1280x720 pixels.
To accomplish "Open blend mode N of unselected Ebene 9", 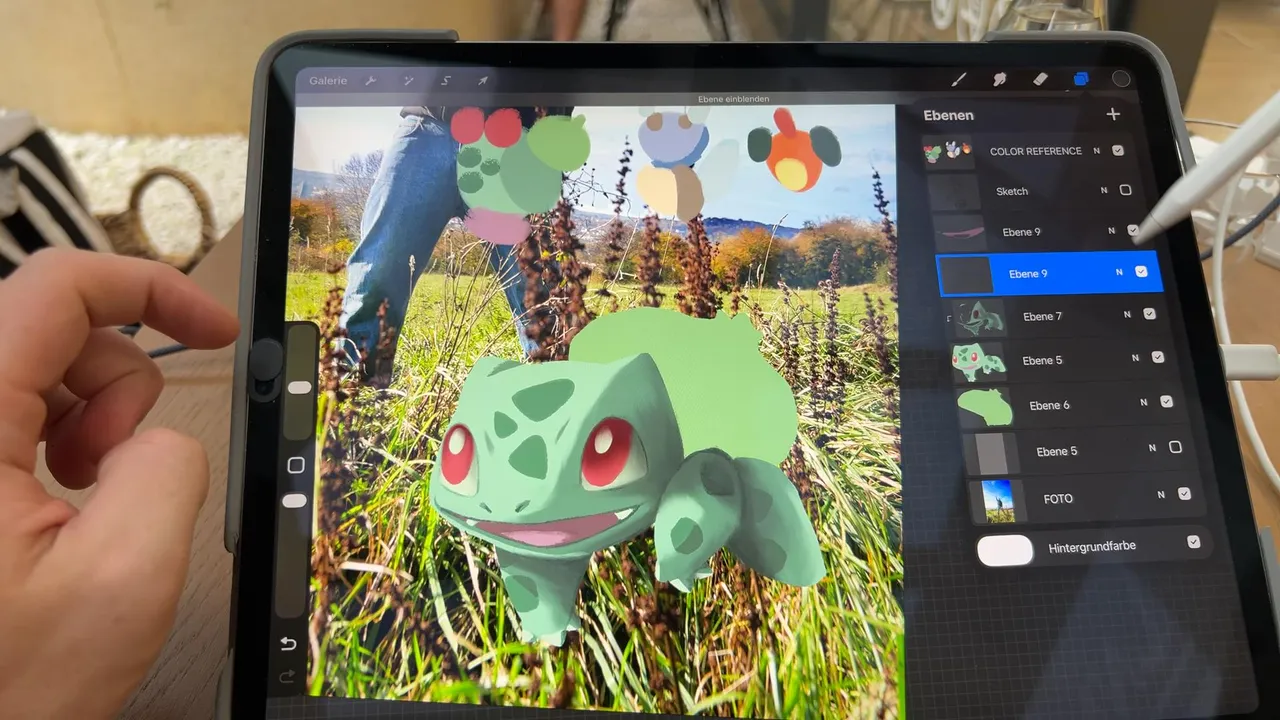I will tap(1111, 231).
